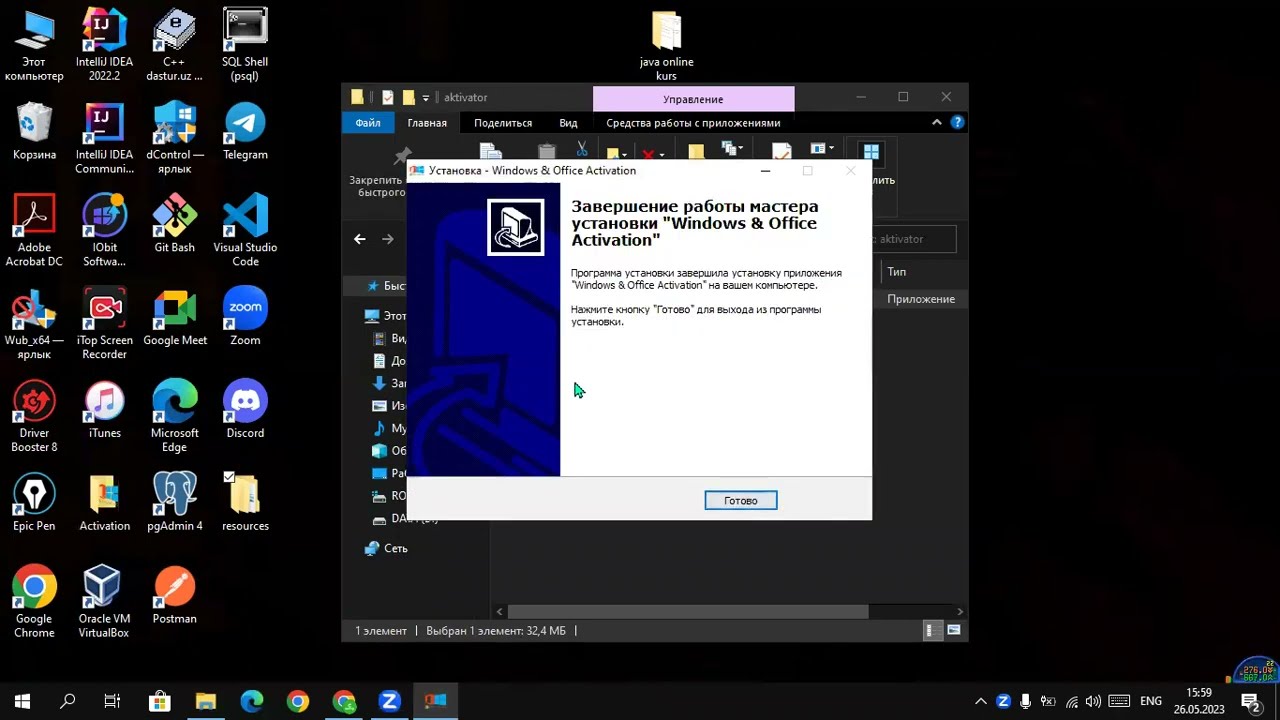Open Epic Pen desktop icon
Screen dimensions: 1280x720
(34, 504)
